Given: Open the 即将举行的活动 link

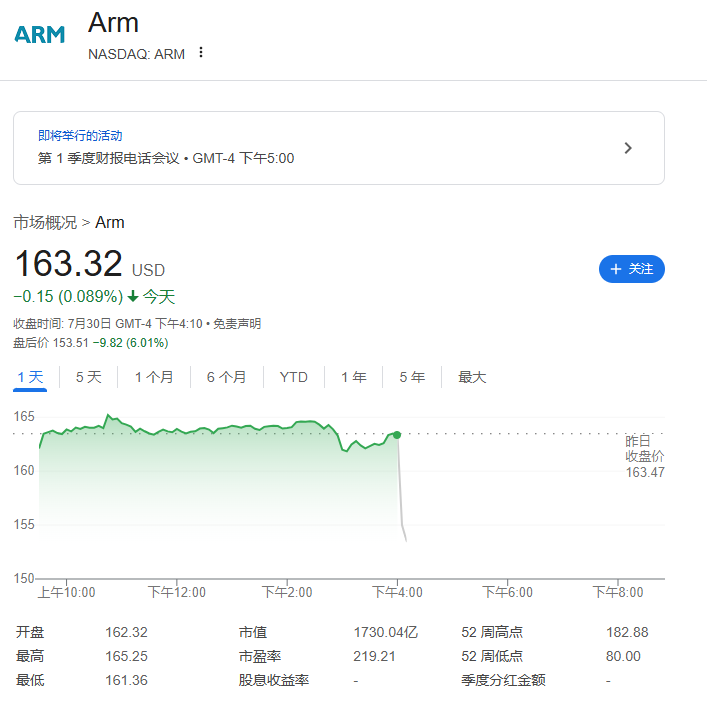Looking at the screenshot, I should click(x=80, y=135).
